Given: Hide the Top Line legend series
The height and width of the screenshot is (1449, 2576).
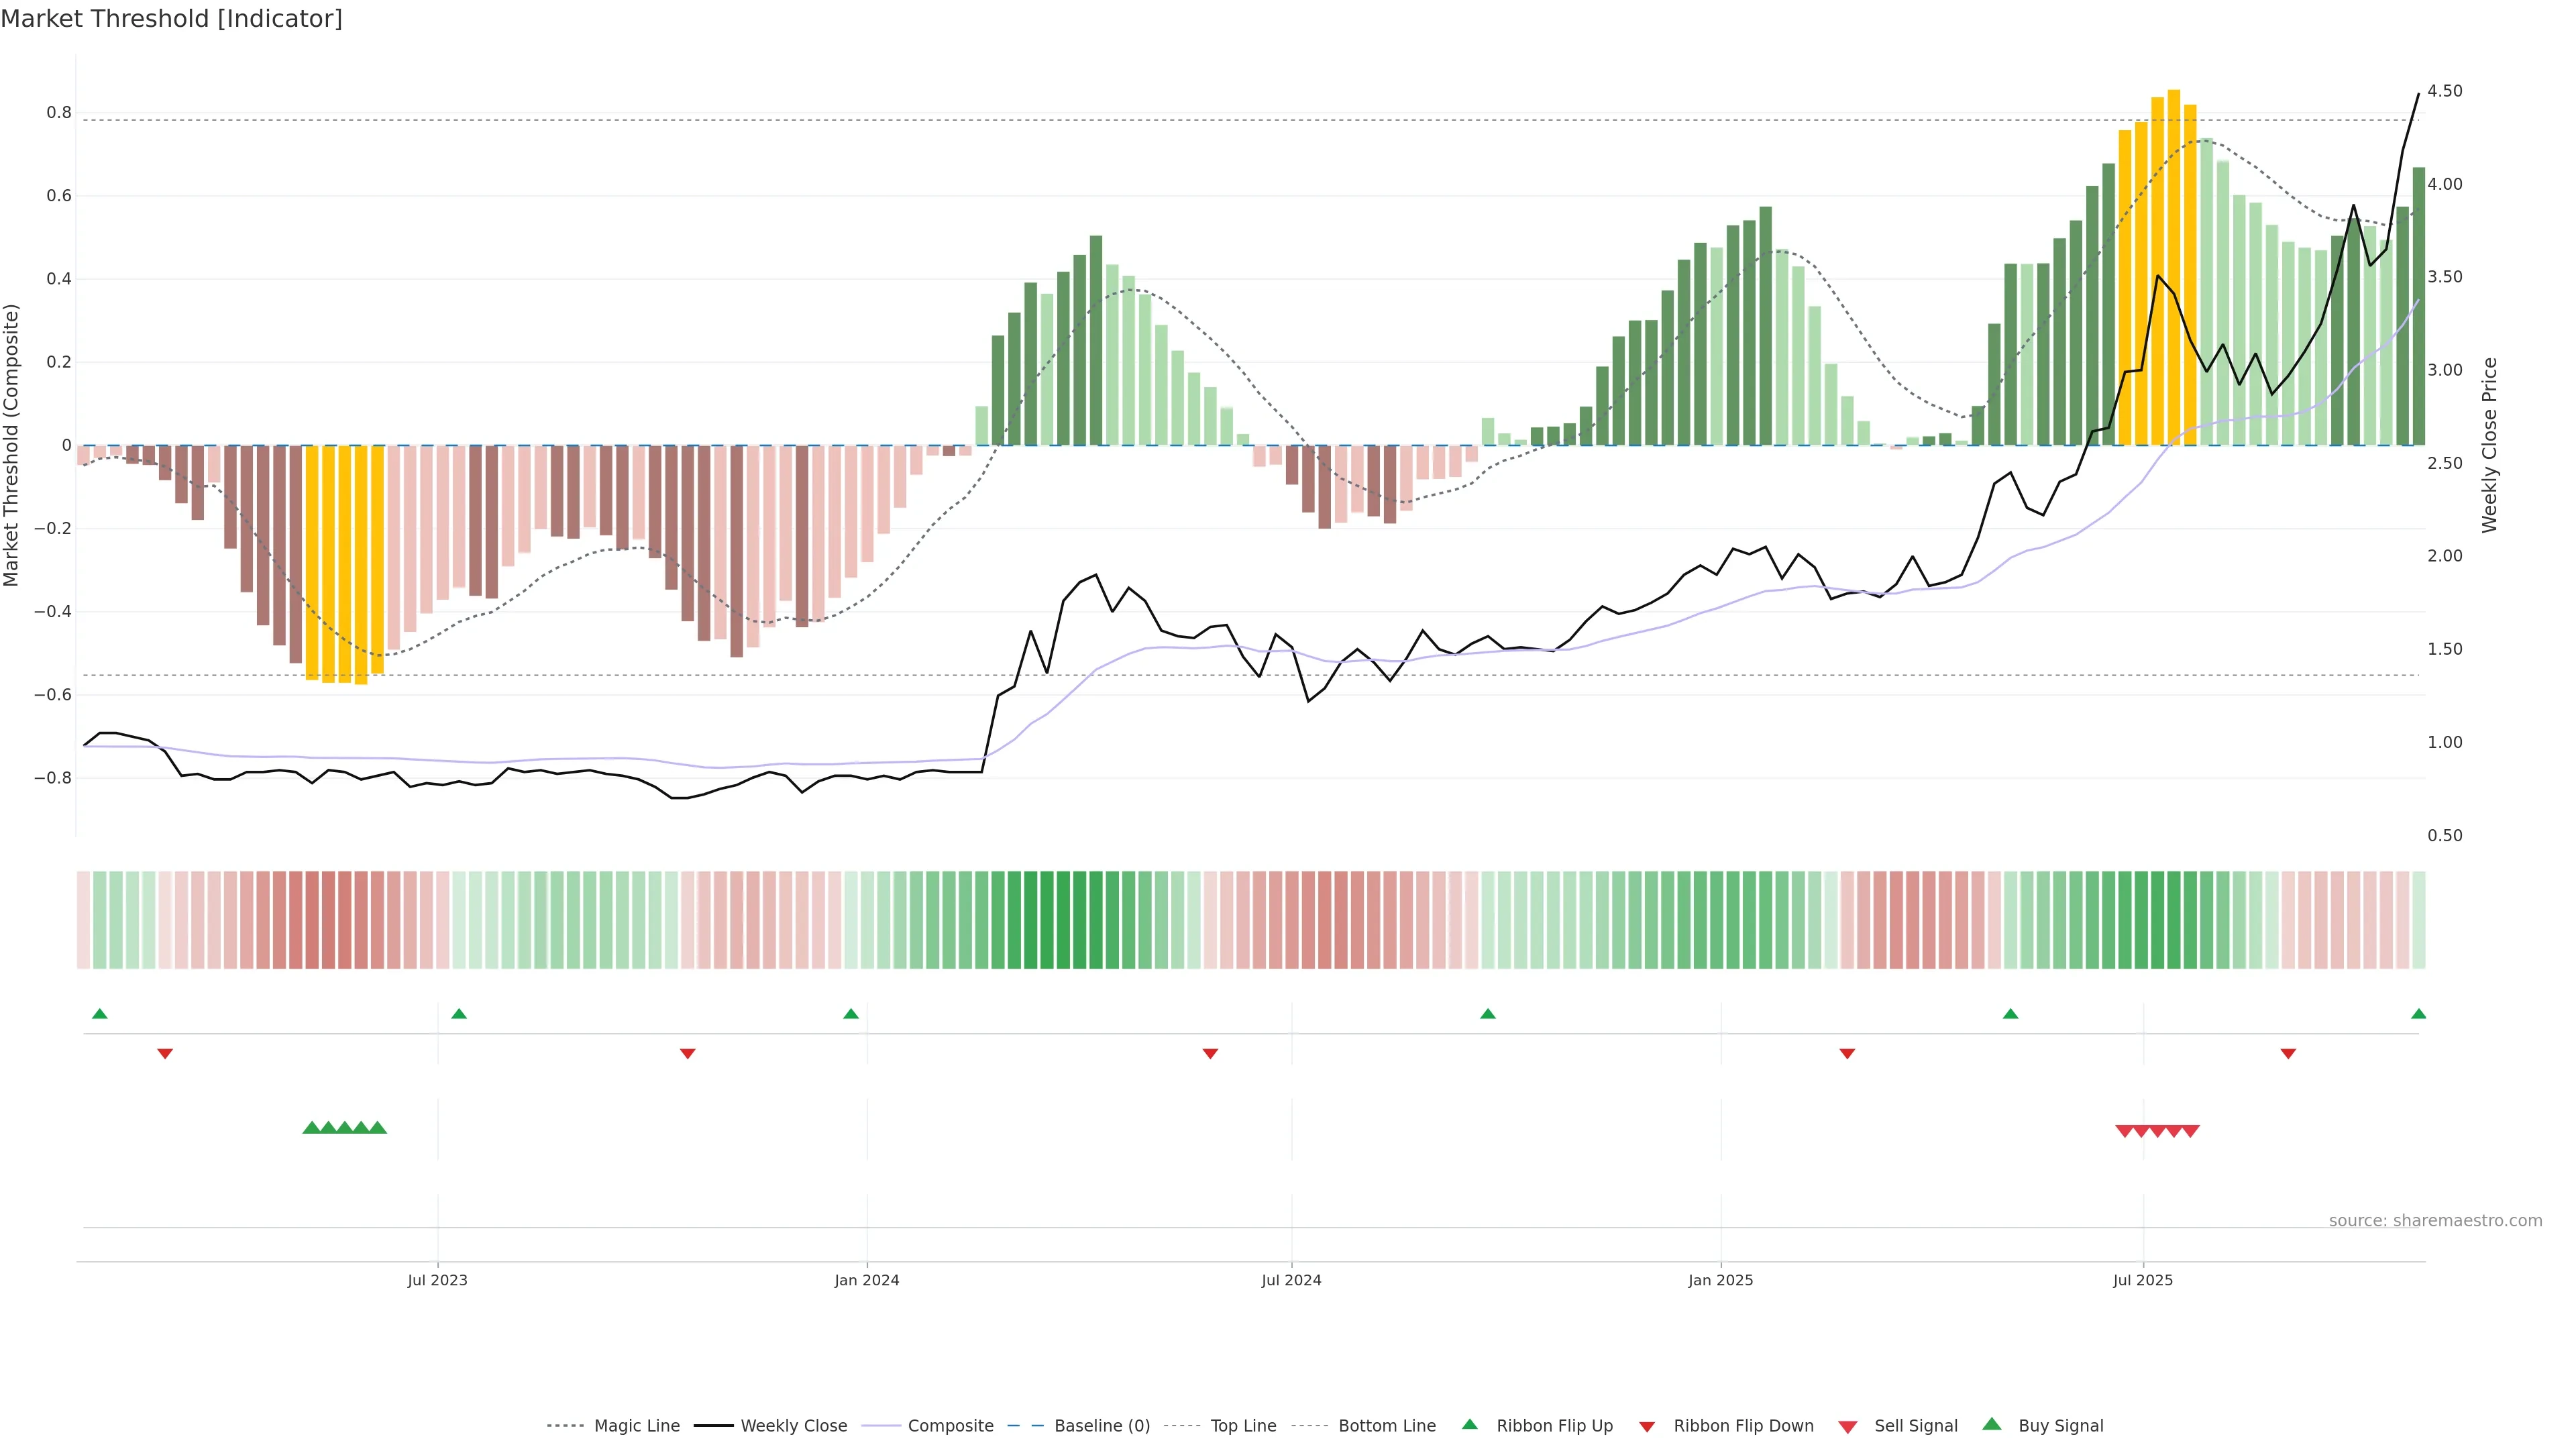Looking at the screenshot, I should coord(1243,1426).
